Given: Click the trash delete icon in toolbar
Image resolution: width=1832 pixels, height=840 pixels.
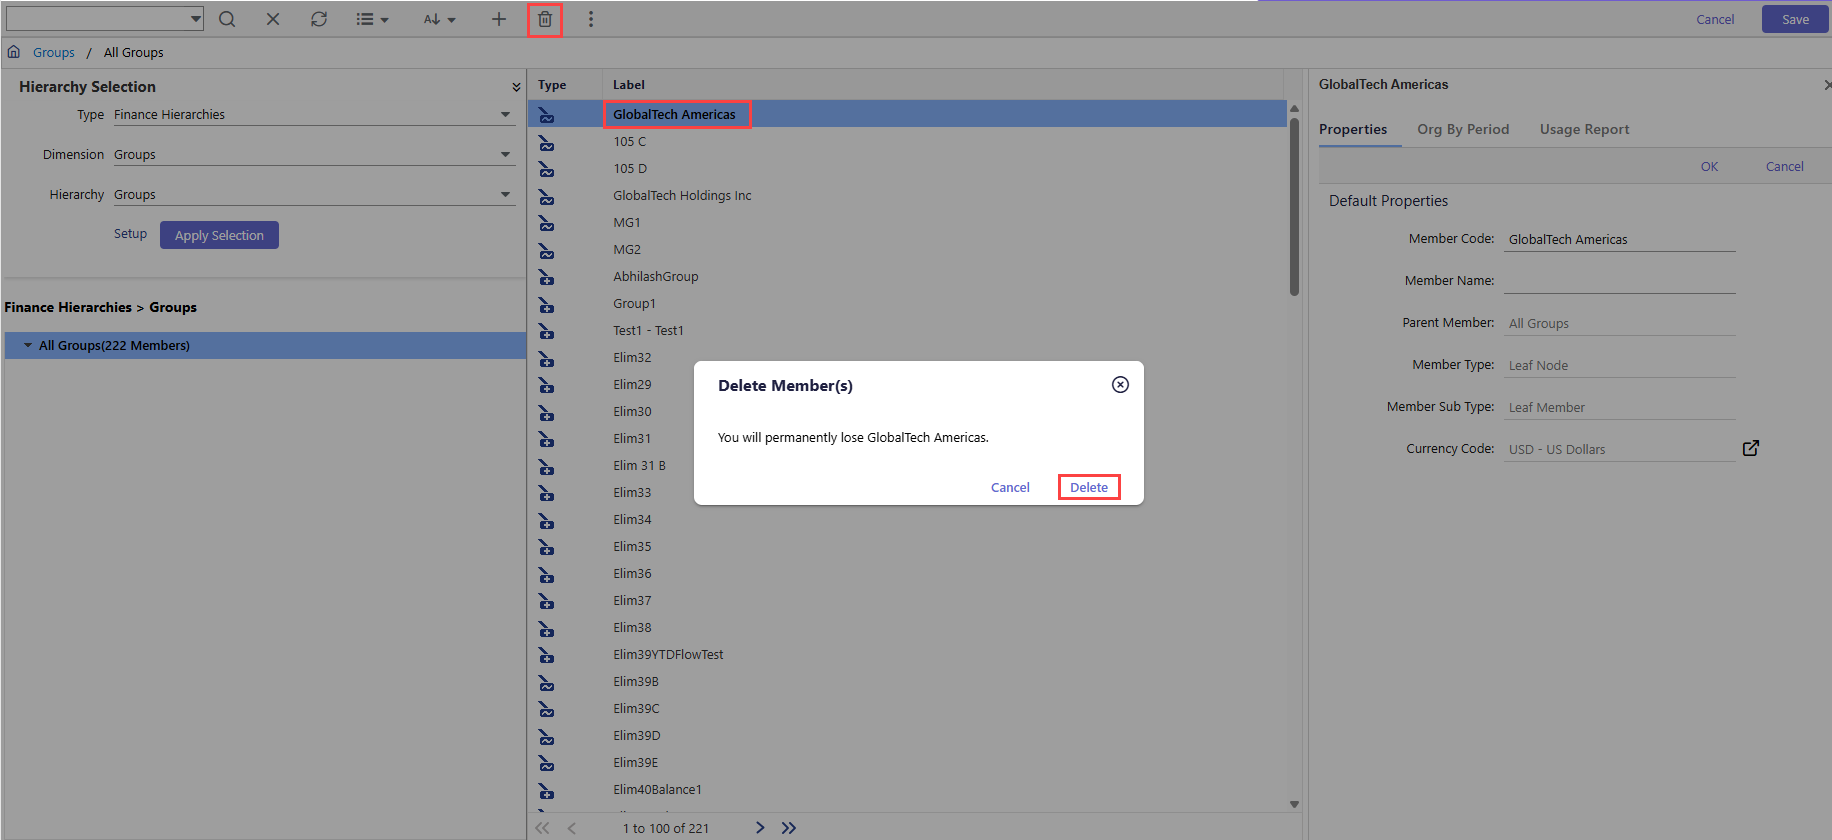Looking at the screenshot, I should tap(545, 19).
